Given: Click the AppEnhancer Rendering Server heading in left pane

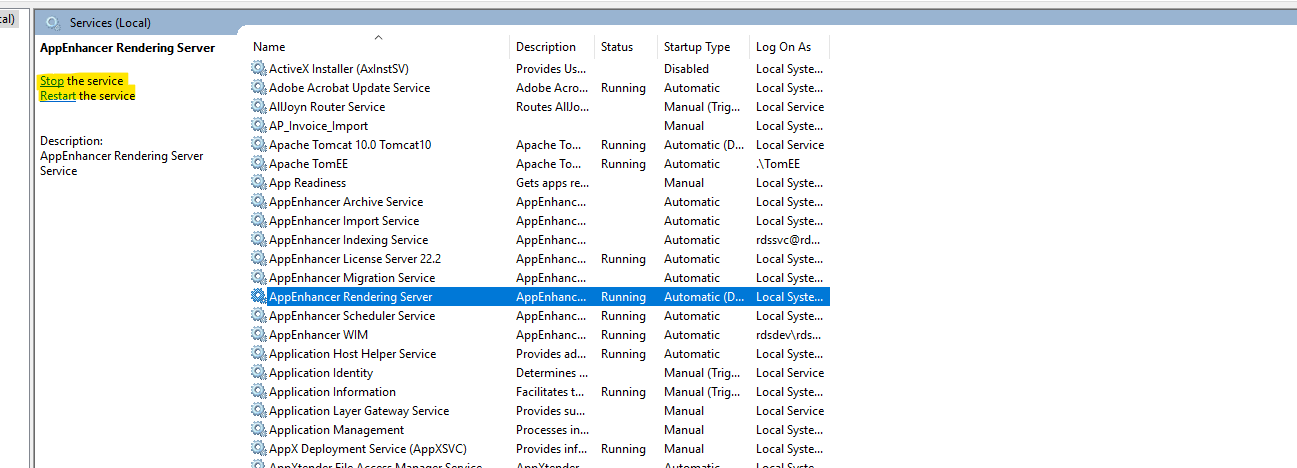Looking at the screenshot, I should click(127, 48).
